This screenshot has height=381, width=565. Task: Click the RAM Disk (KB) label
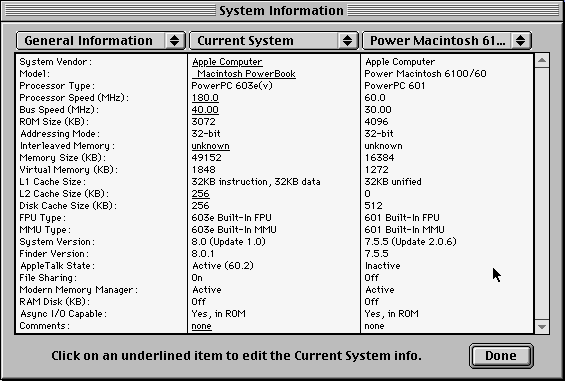54,302
